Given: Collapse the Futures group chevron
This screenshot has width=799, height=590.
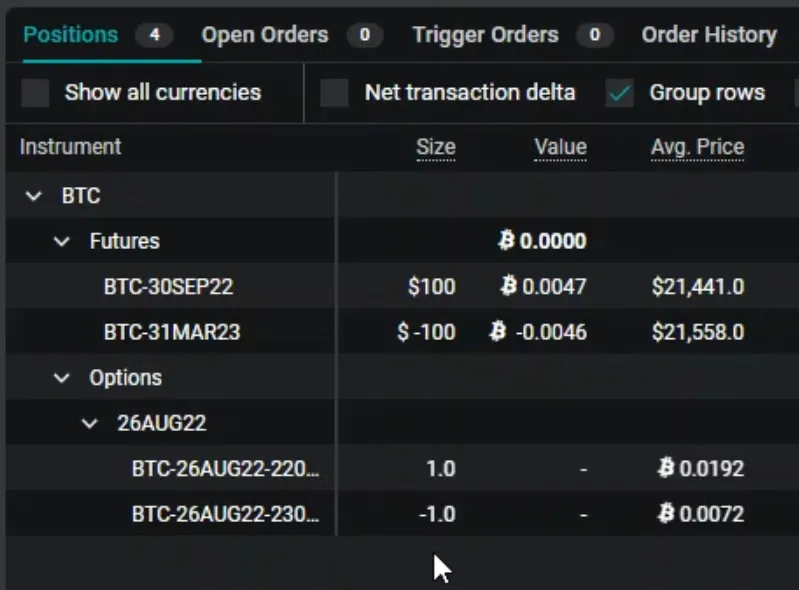Looking at the screenshot, I should click(62, 241).
